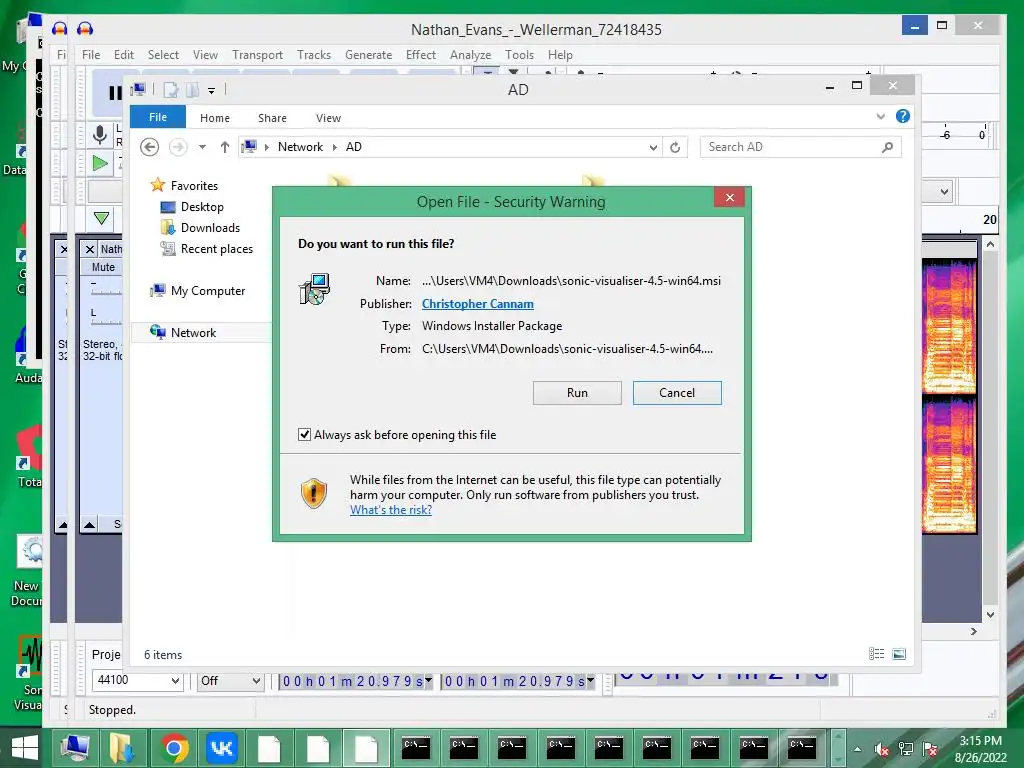1024x768 pixels.
Task: Open recent locations dropdown arrow
Action: point(202,147)
